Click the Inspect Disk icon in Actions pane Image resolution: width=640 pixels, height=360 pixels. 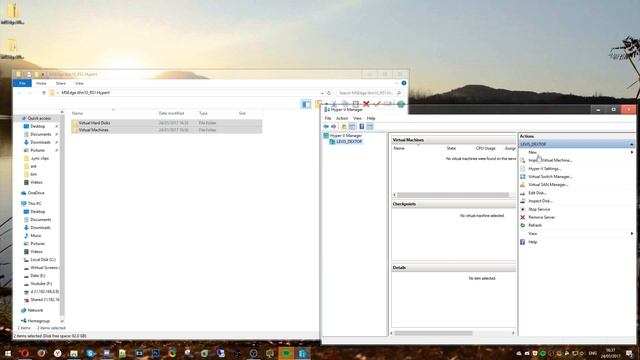[523, 201]
